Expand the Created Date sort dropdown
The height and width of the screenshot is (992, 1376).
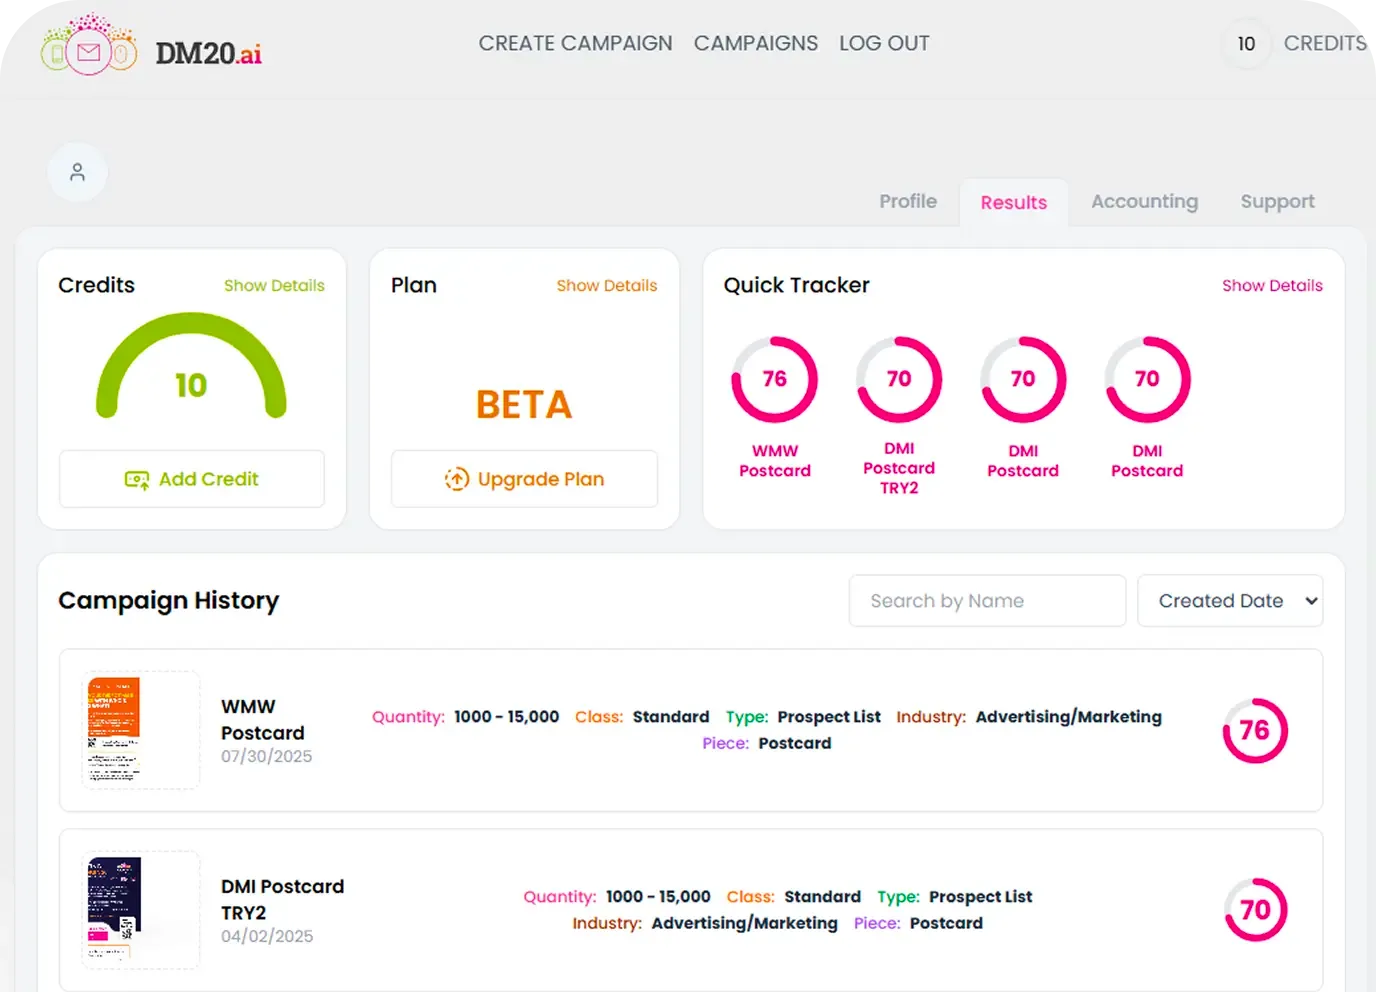[1230, 601]
